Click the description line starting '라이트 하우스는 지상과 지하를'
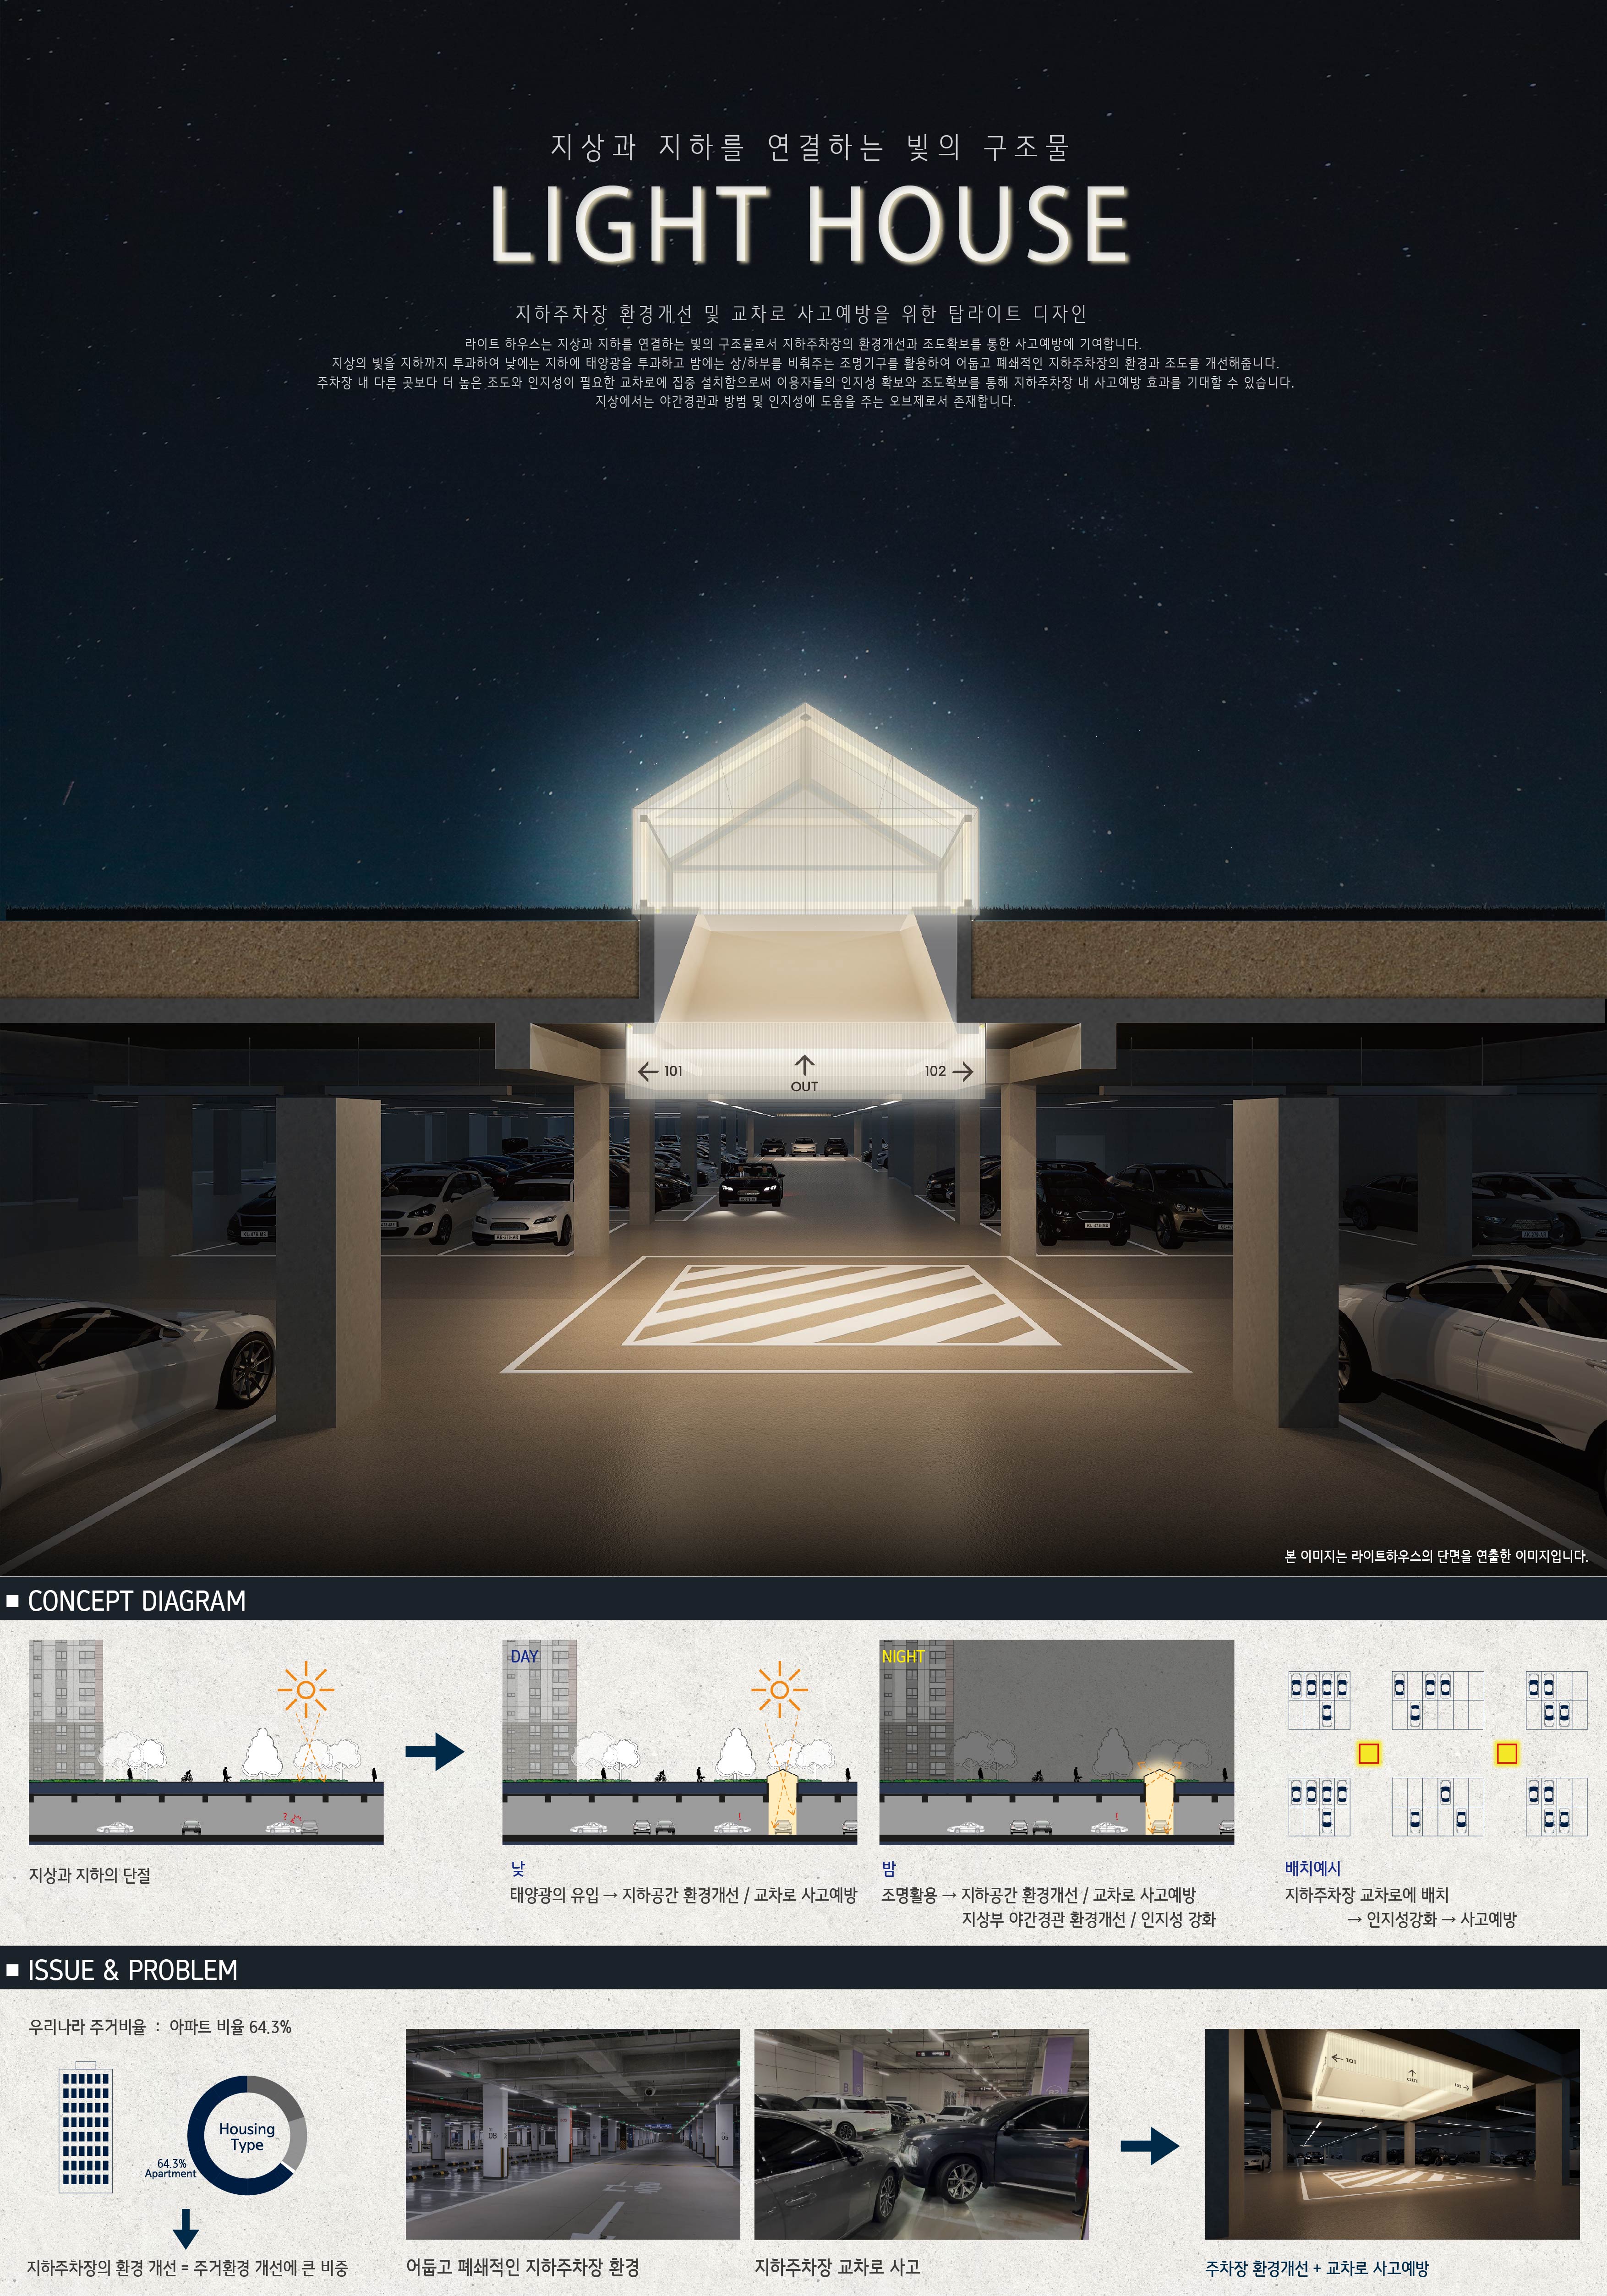Screen dimensions: 1607x2296 pos(803,344)
